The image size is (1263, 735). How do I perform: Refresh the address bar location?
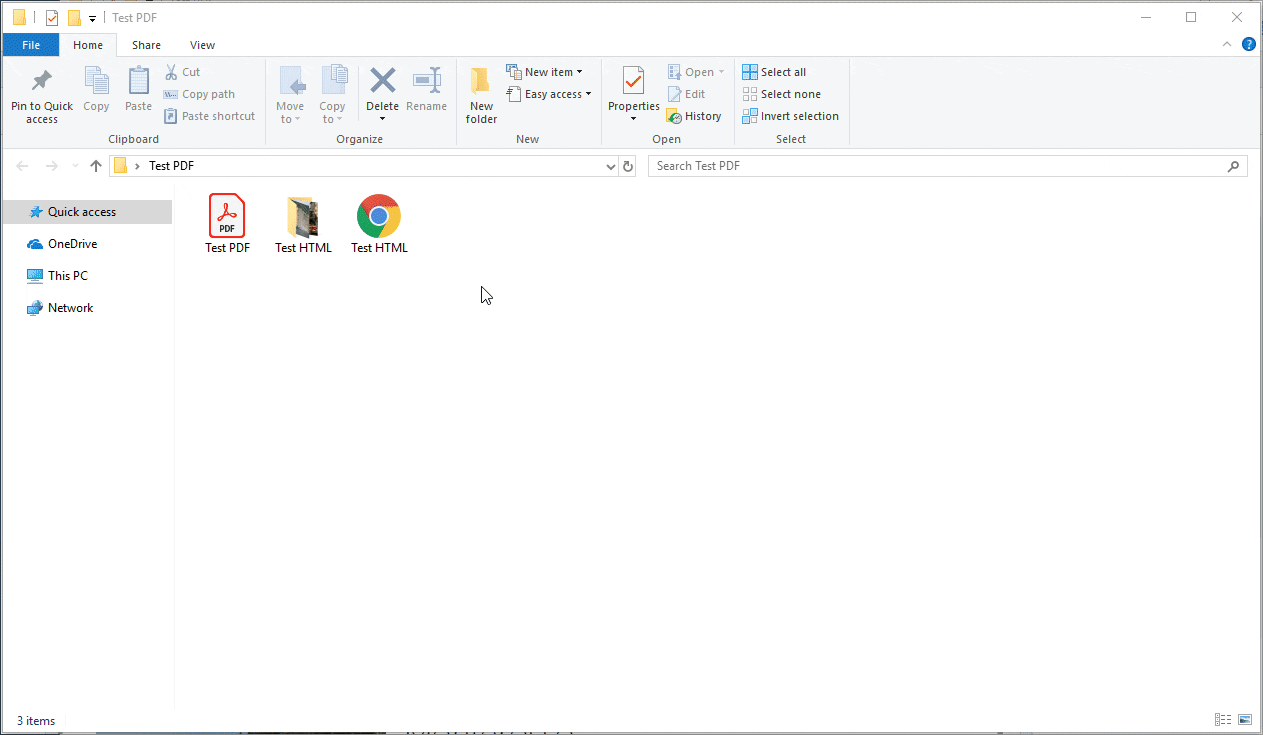(x=628, y=166)
